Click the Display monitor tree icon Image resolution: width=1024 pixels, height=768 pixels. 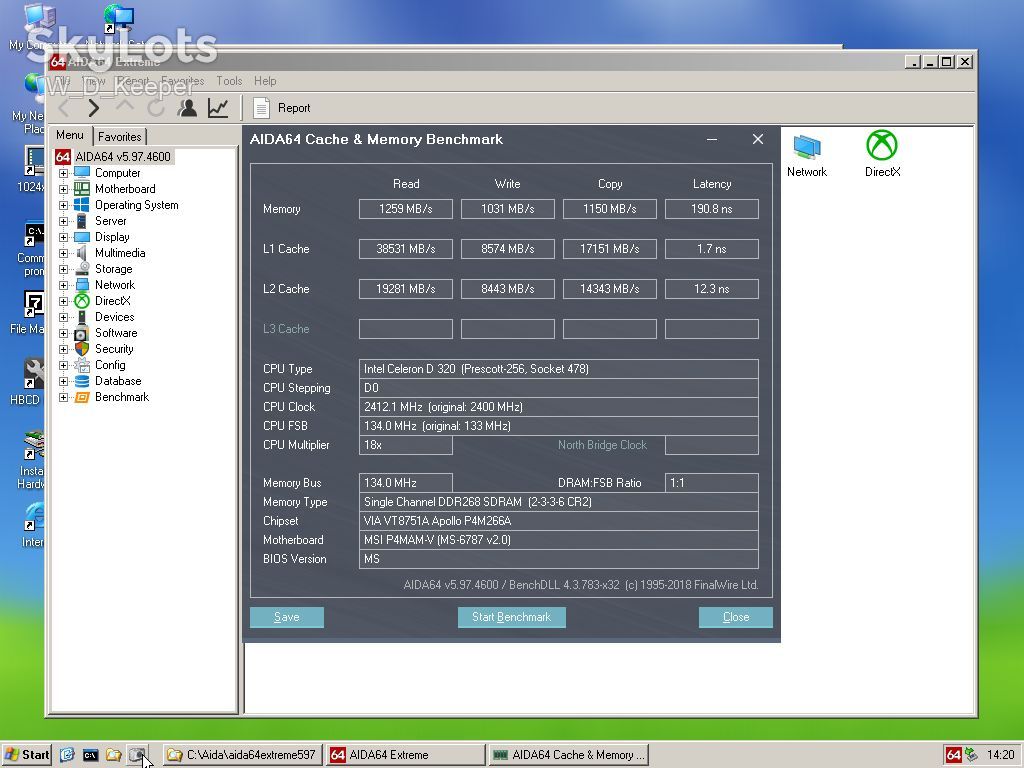(82, 237)
